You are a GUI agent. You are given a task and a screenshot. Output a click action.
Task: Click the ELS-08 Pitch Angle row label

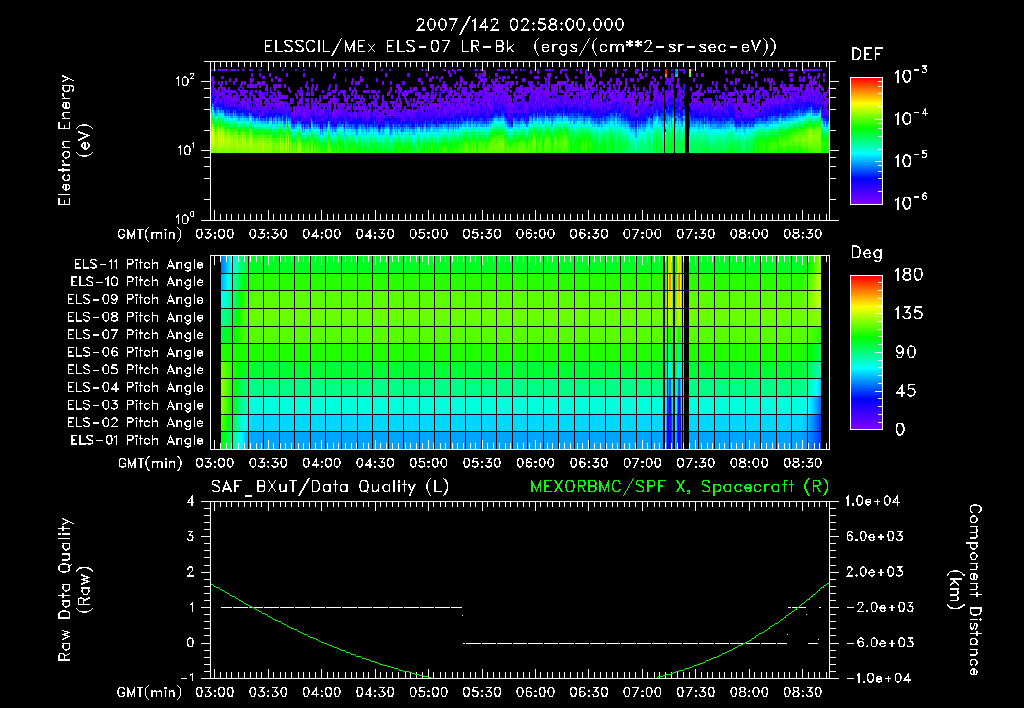(x=136, y=317)
